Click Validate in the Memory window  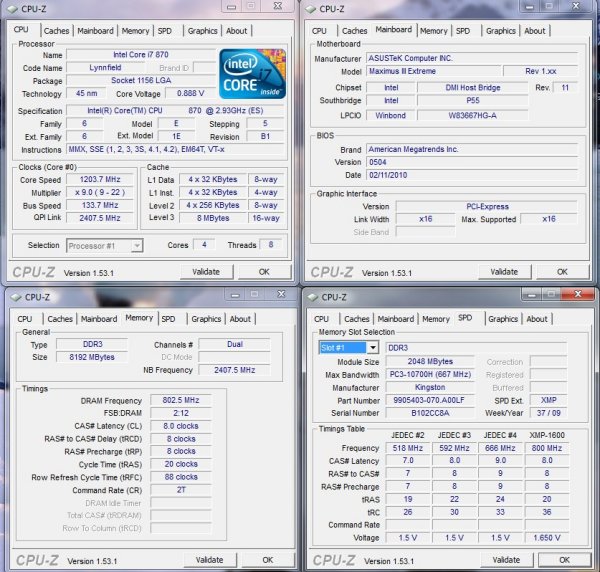(209, 560)
